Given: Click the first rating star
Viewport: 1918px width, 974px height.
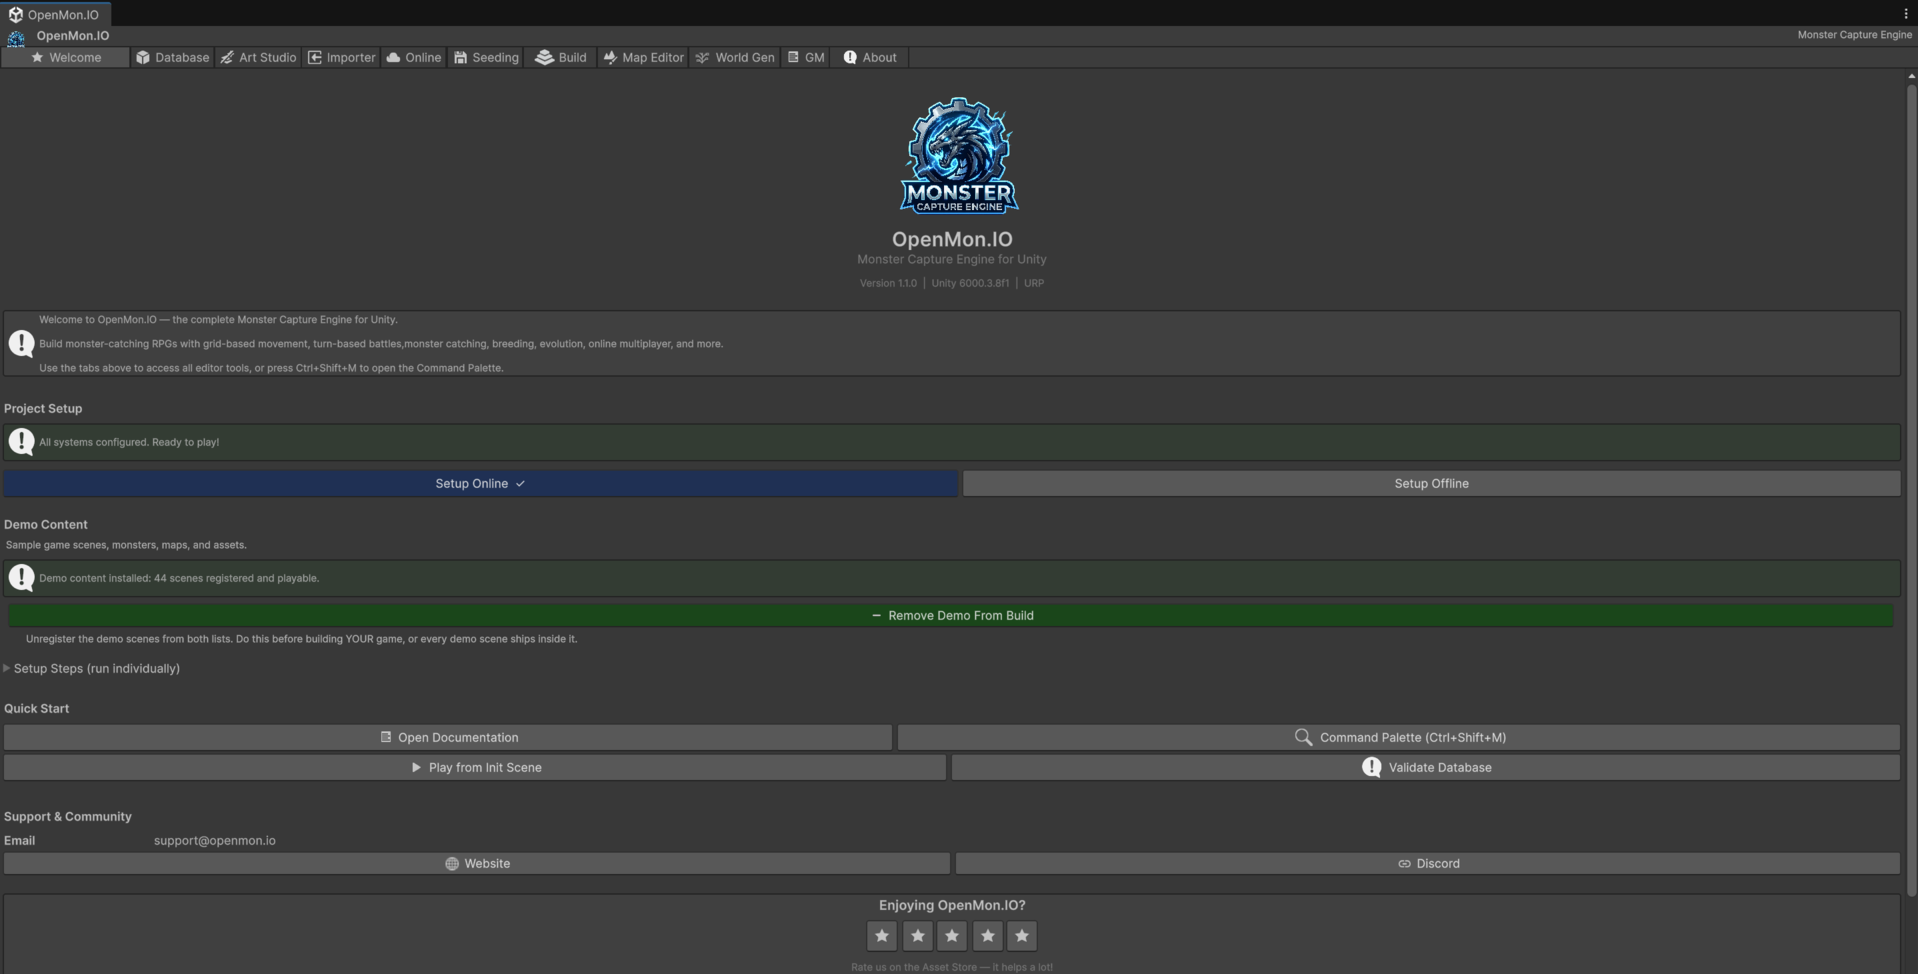Looking at the screenshot, I should (x=882, y=936).
